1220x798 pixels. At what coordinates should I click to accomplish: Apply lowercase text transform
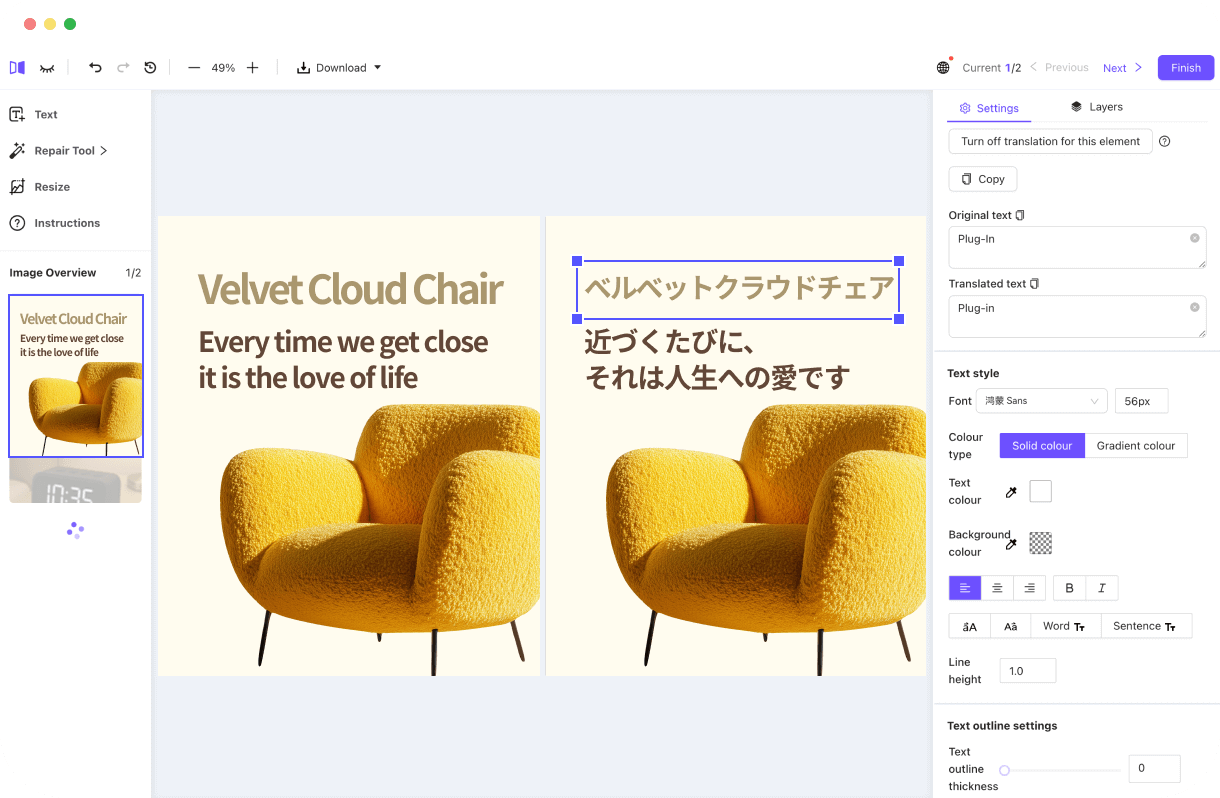(1010, 626)
